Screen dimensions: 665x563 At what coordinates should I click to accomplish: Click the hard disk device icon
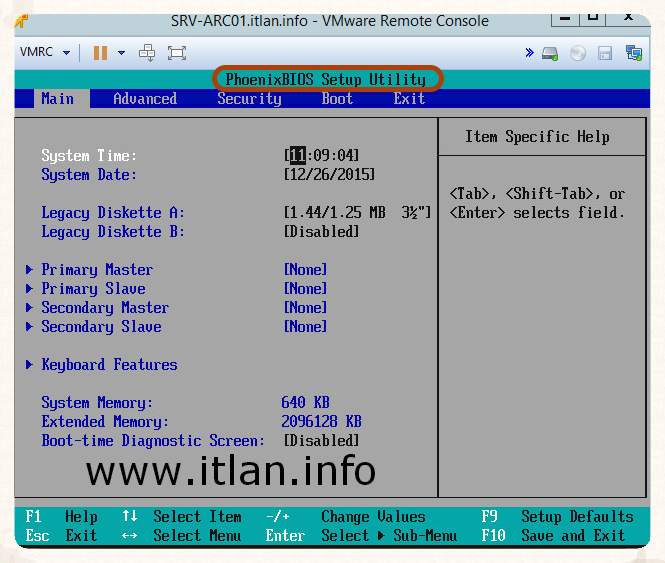(551, 53)
